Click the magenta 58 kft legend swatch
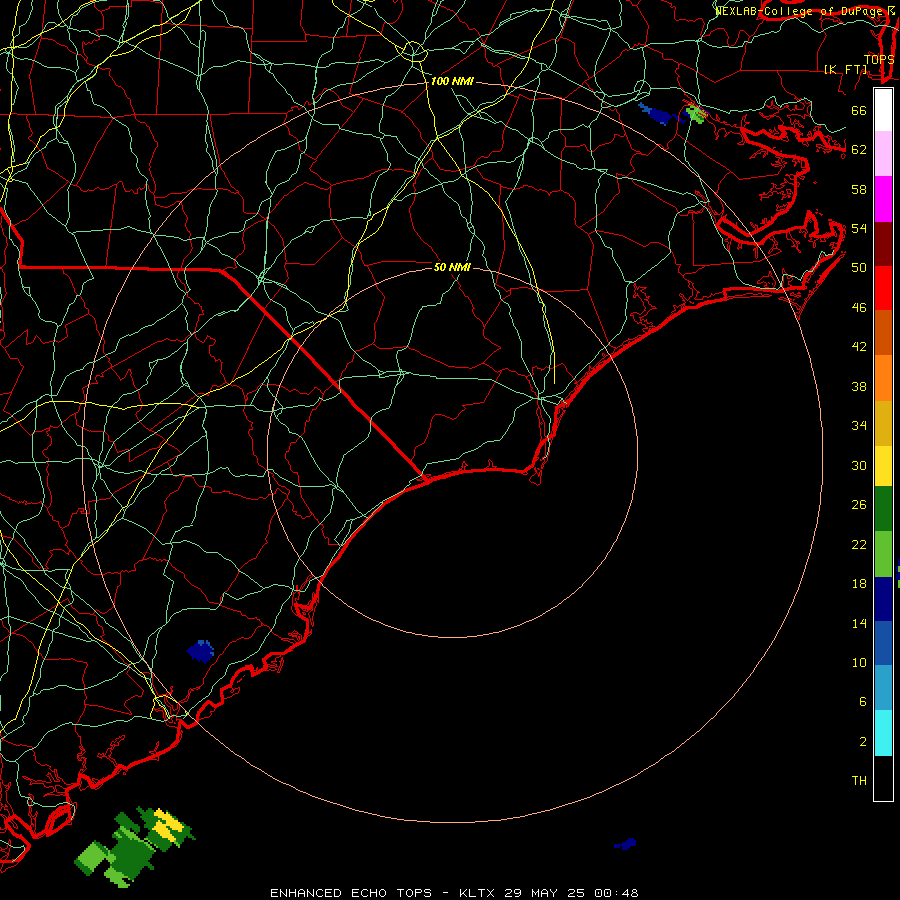 click(x=883, y=199)
